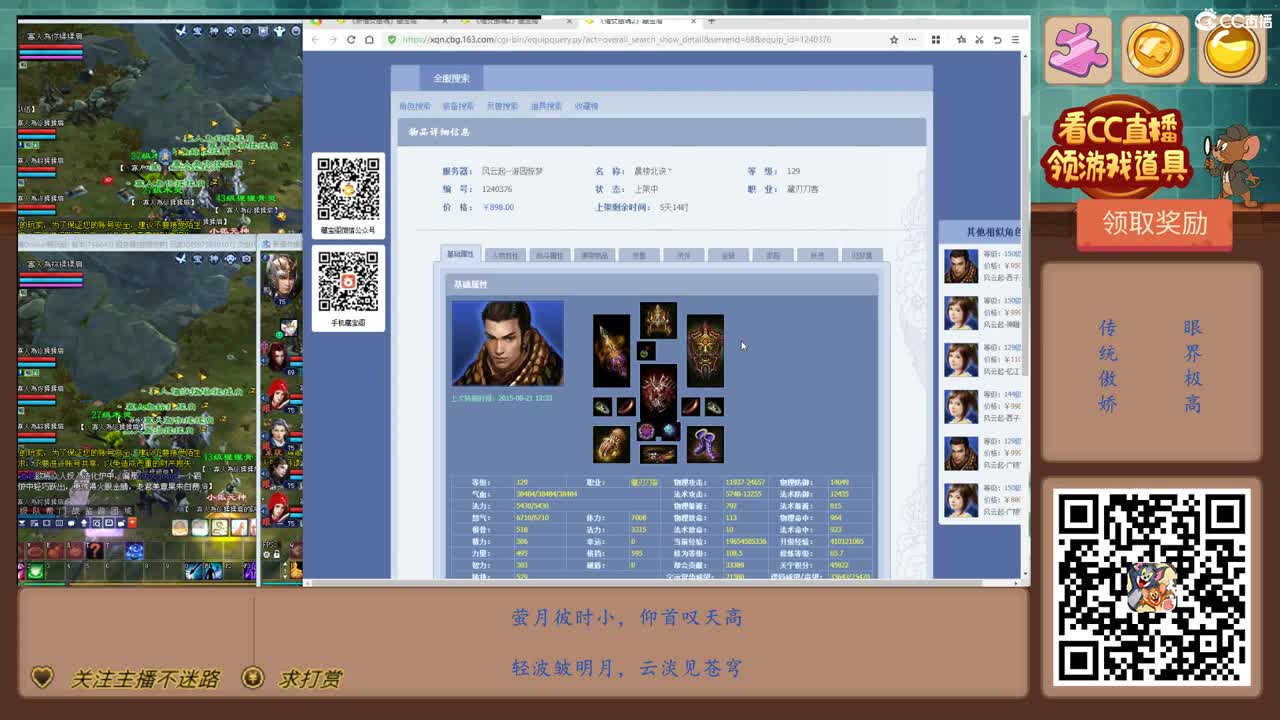Image resolution: width=1280 pixels, height=720 pixels.
Task: Click the pink puzzle piece icon
Action: [1078, 50]
